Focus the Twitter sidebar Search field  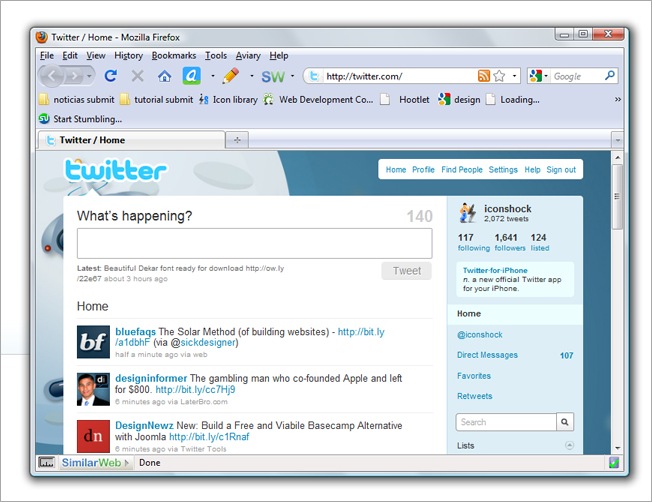pyautogui.click(x=506, y=422)
